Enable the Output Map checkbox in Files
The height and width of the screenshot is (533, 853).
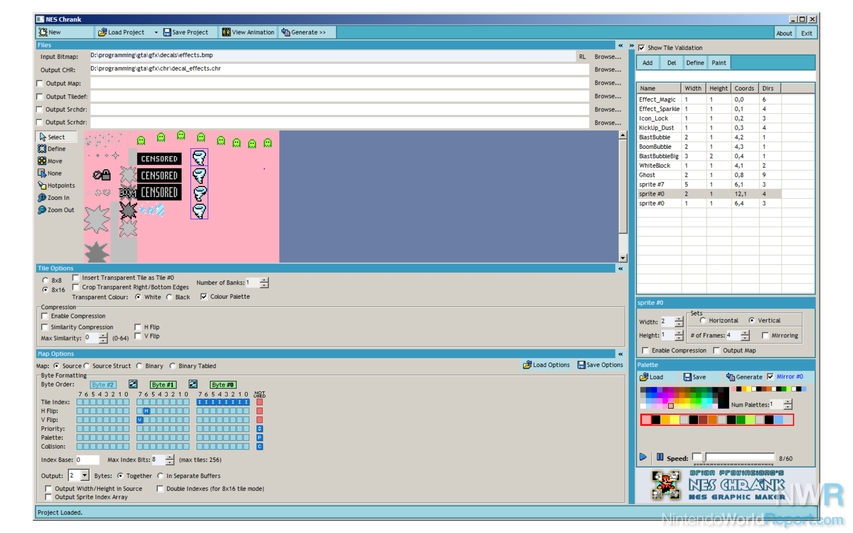40,83
